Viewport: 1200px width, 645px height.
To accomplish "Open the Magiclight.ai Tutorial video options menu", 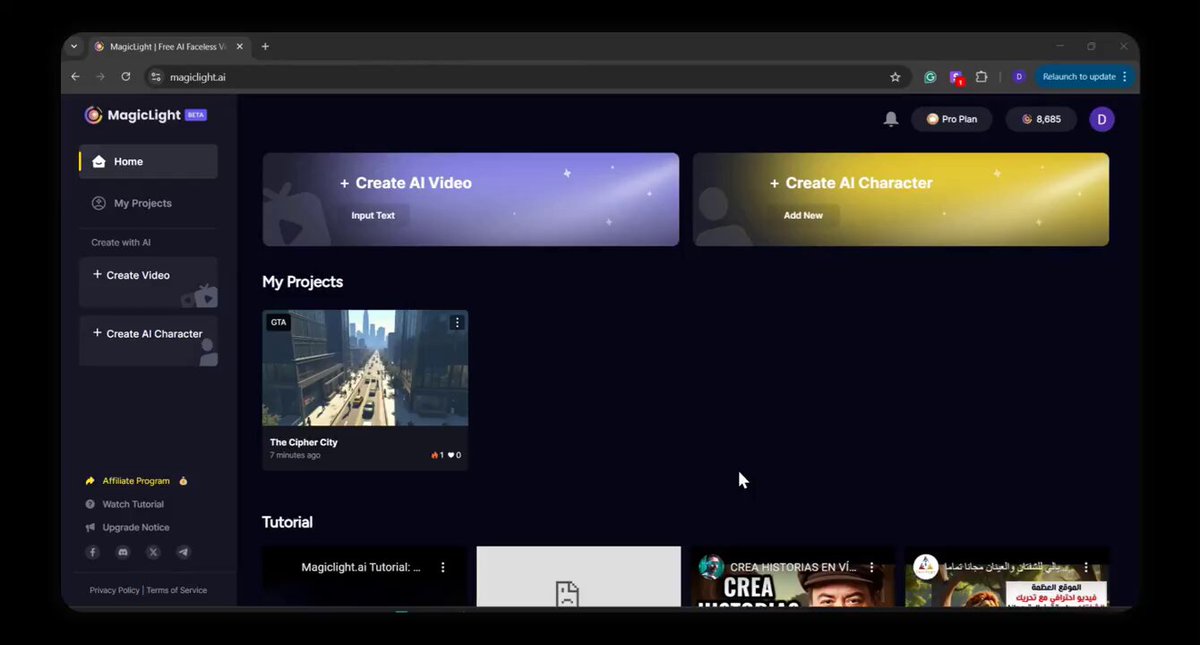I will click(443, 567).
